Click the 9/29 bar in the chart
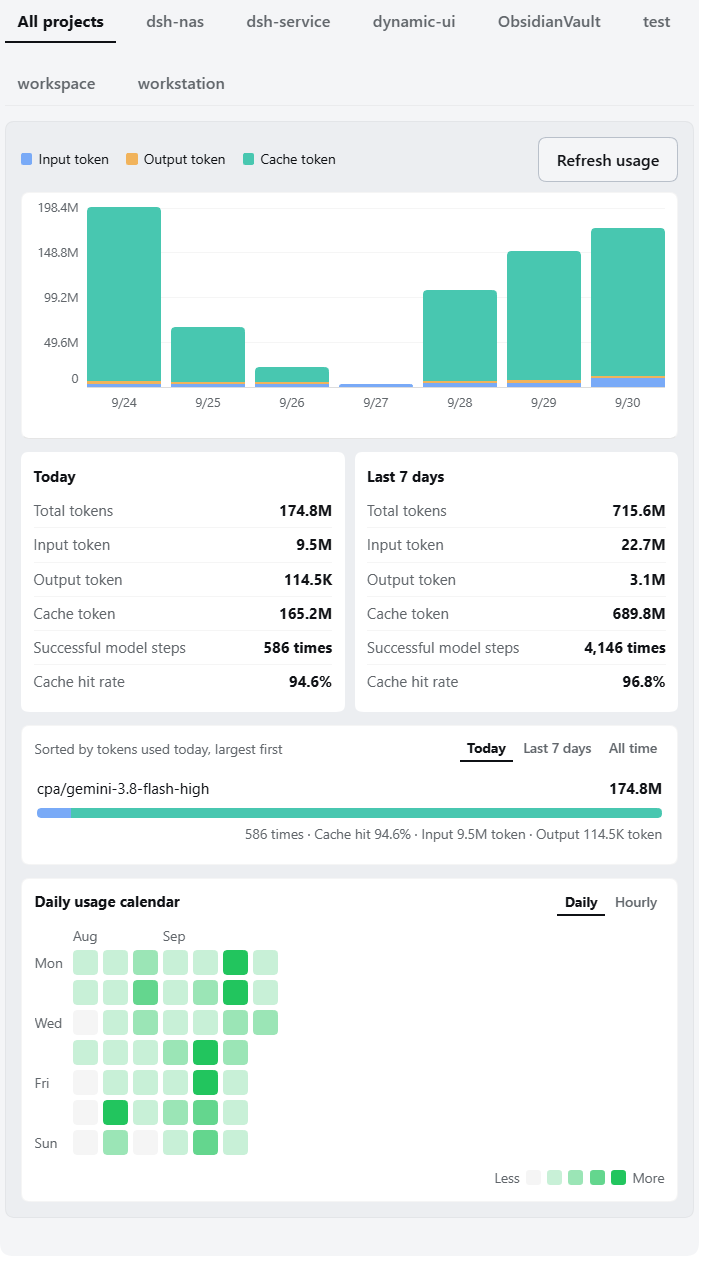The height and width of the screenshot is (1264, 701). [544, 319]
